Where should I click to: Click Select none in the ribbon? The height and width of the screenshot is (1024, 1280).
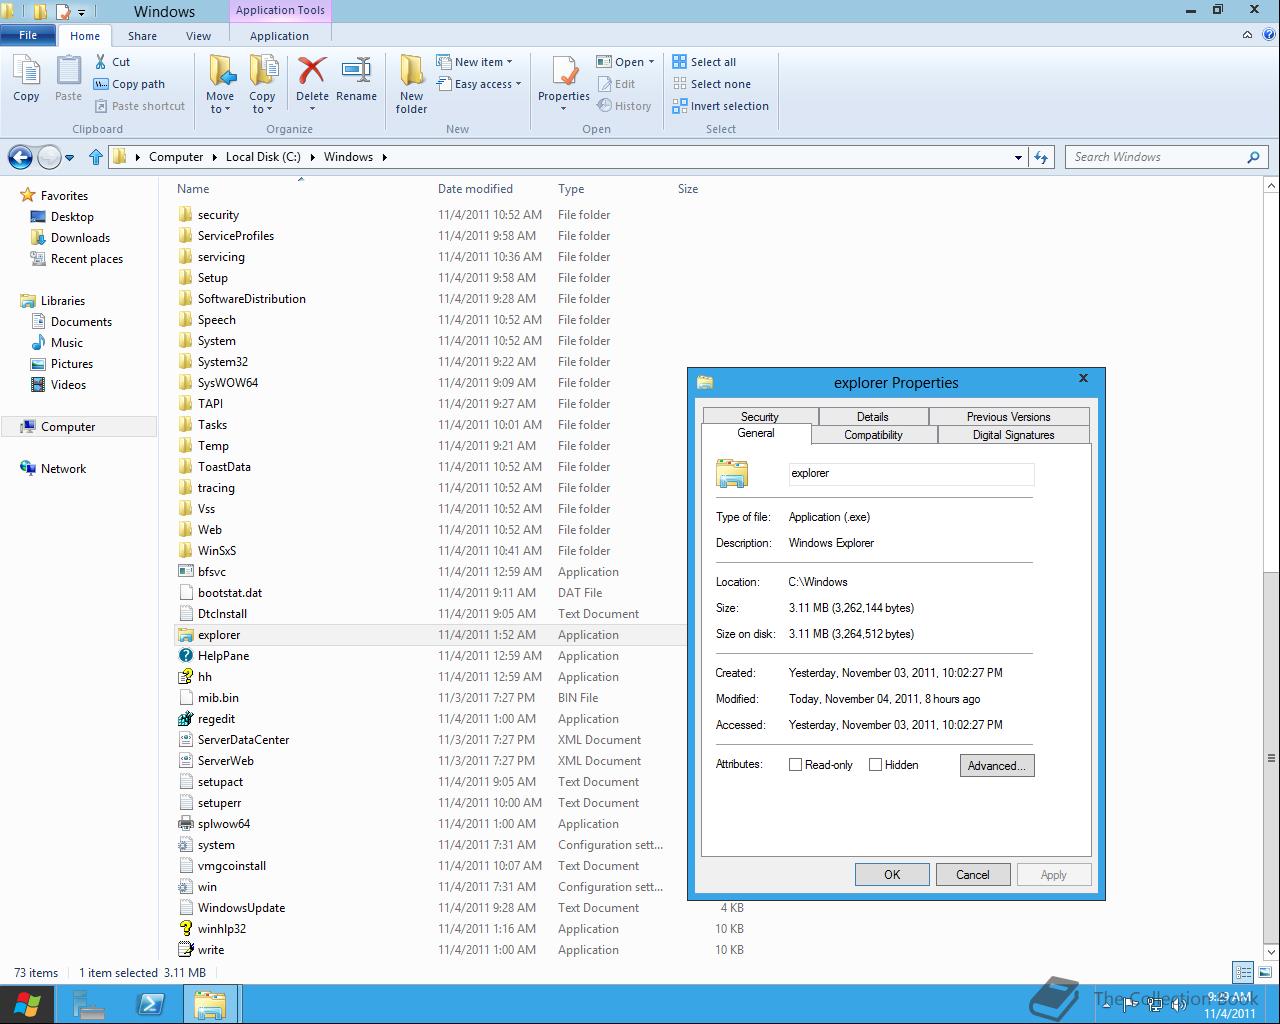[x=711, y=84]
